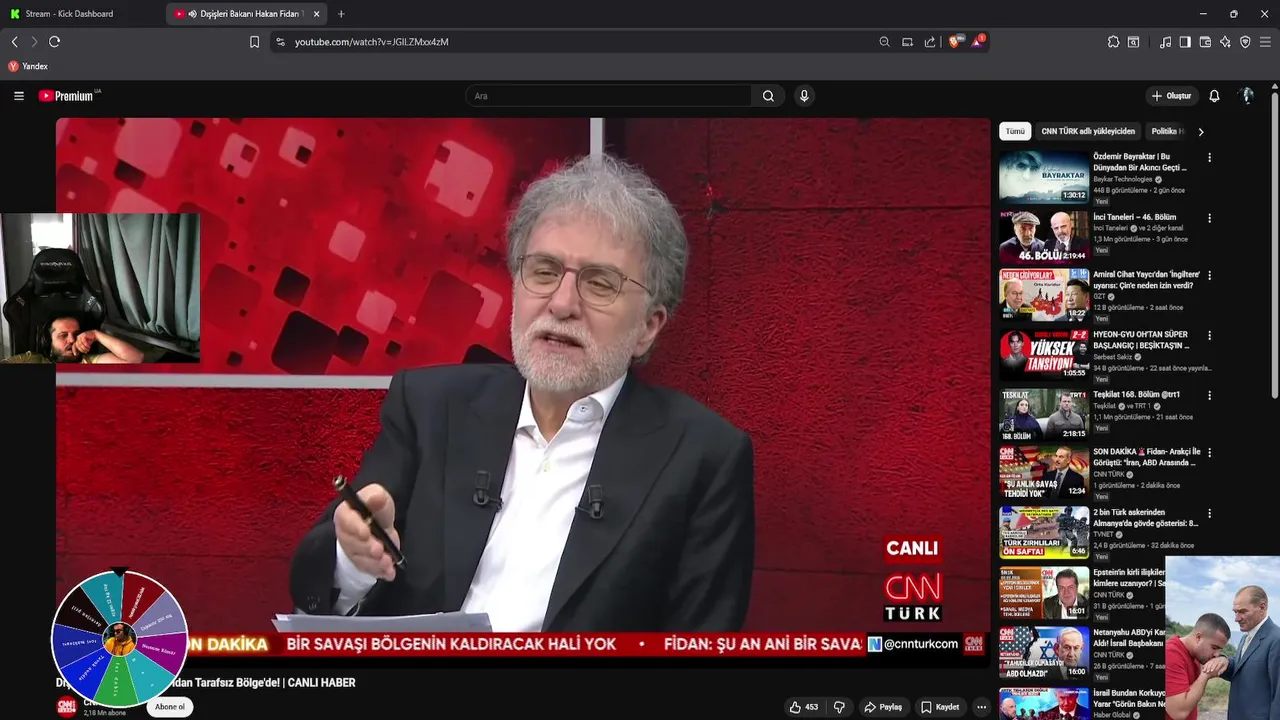Screen dimensions: 1280x720
Task: Click the Kaydet save button
Action: tap(940, 707)
